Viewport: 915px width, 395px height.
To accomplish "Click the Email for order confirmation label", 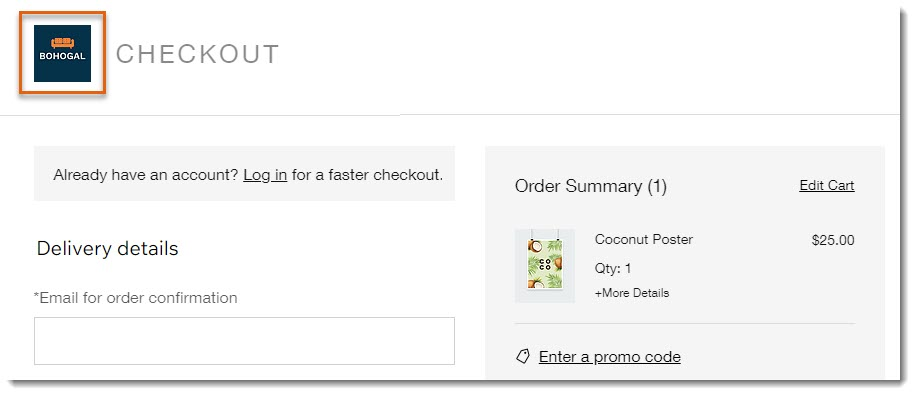I will click(x=135, y=298).
